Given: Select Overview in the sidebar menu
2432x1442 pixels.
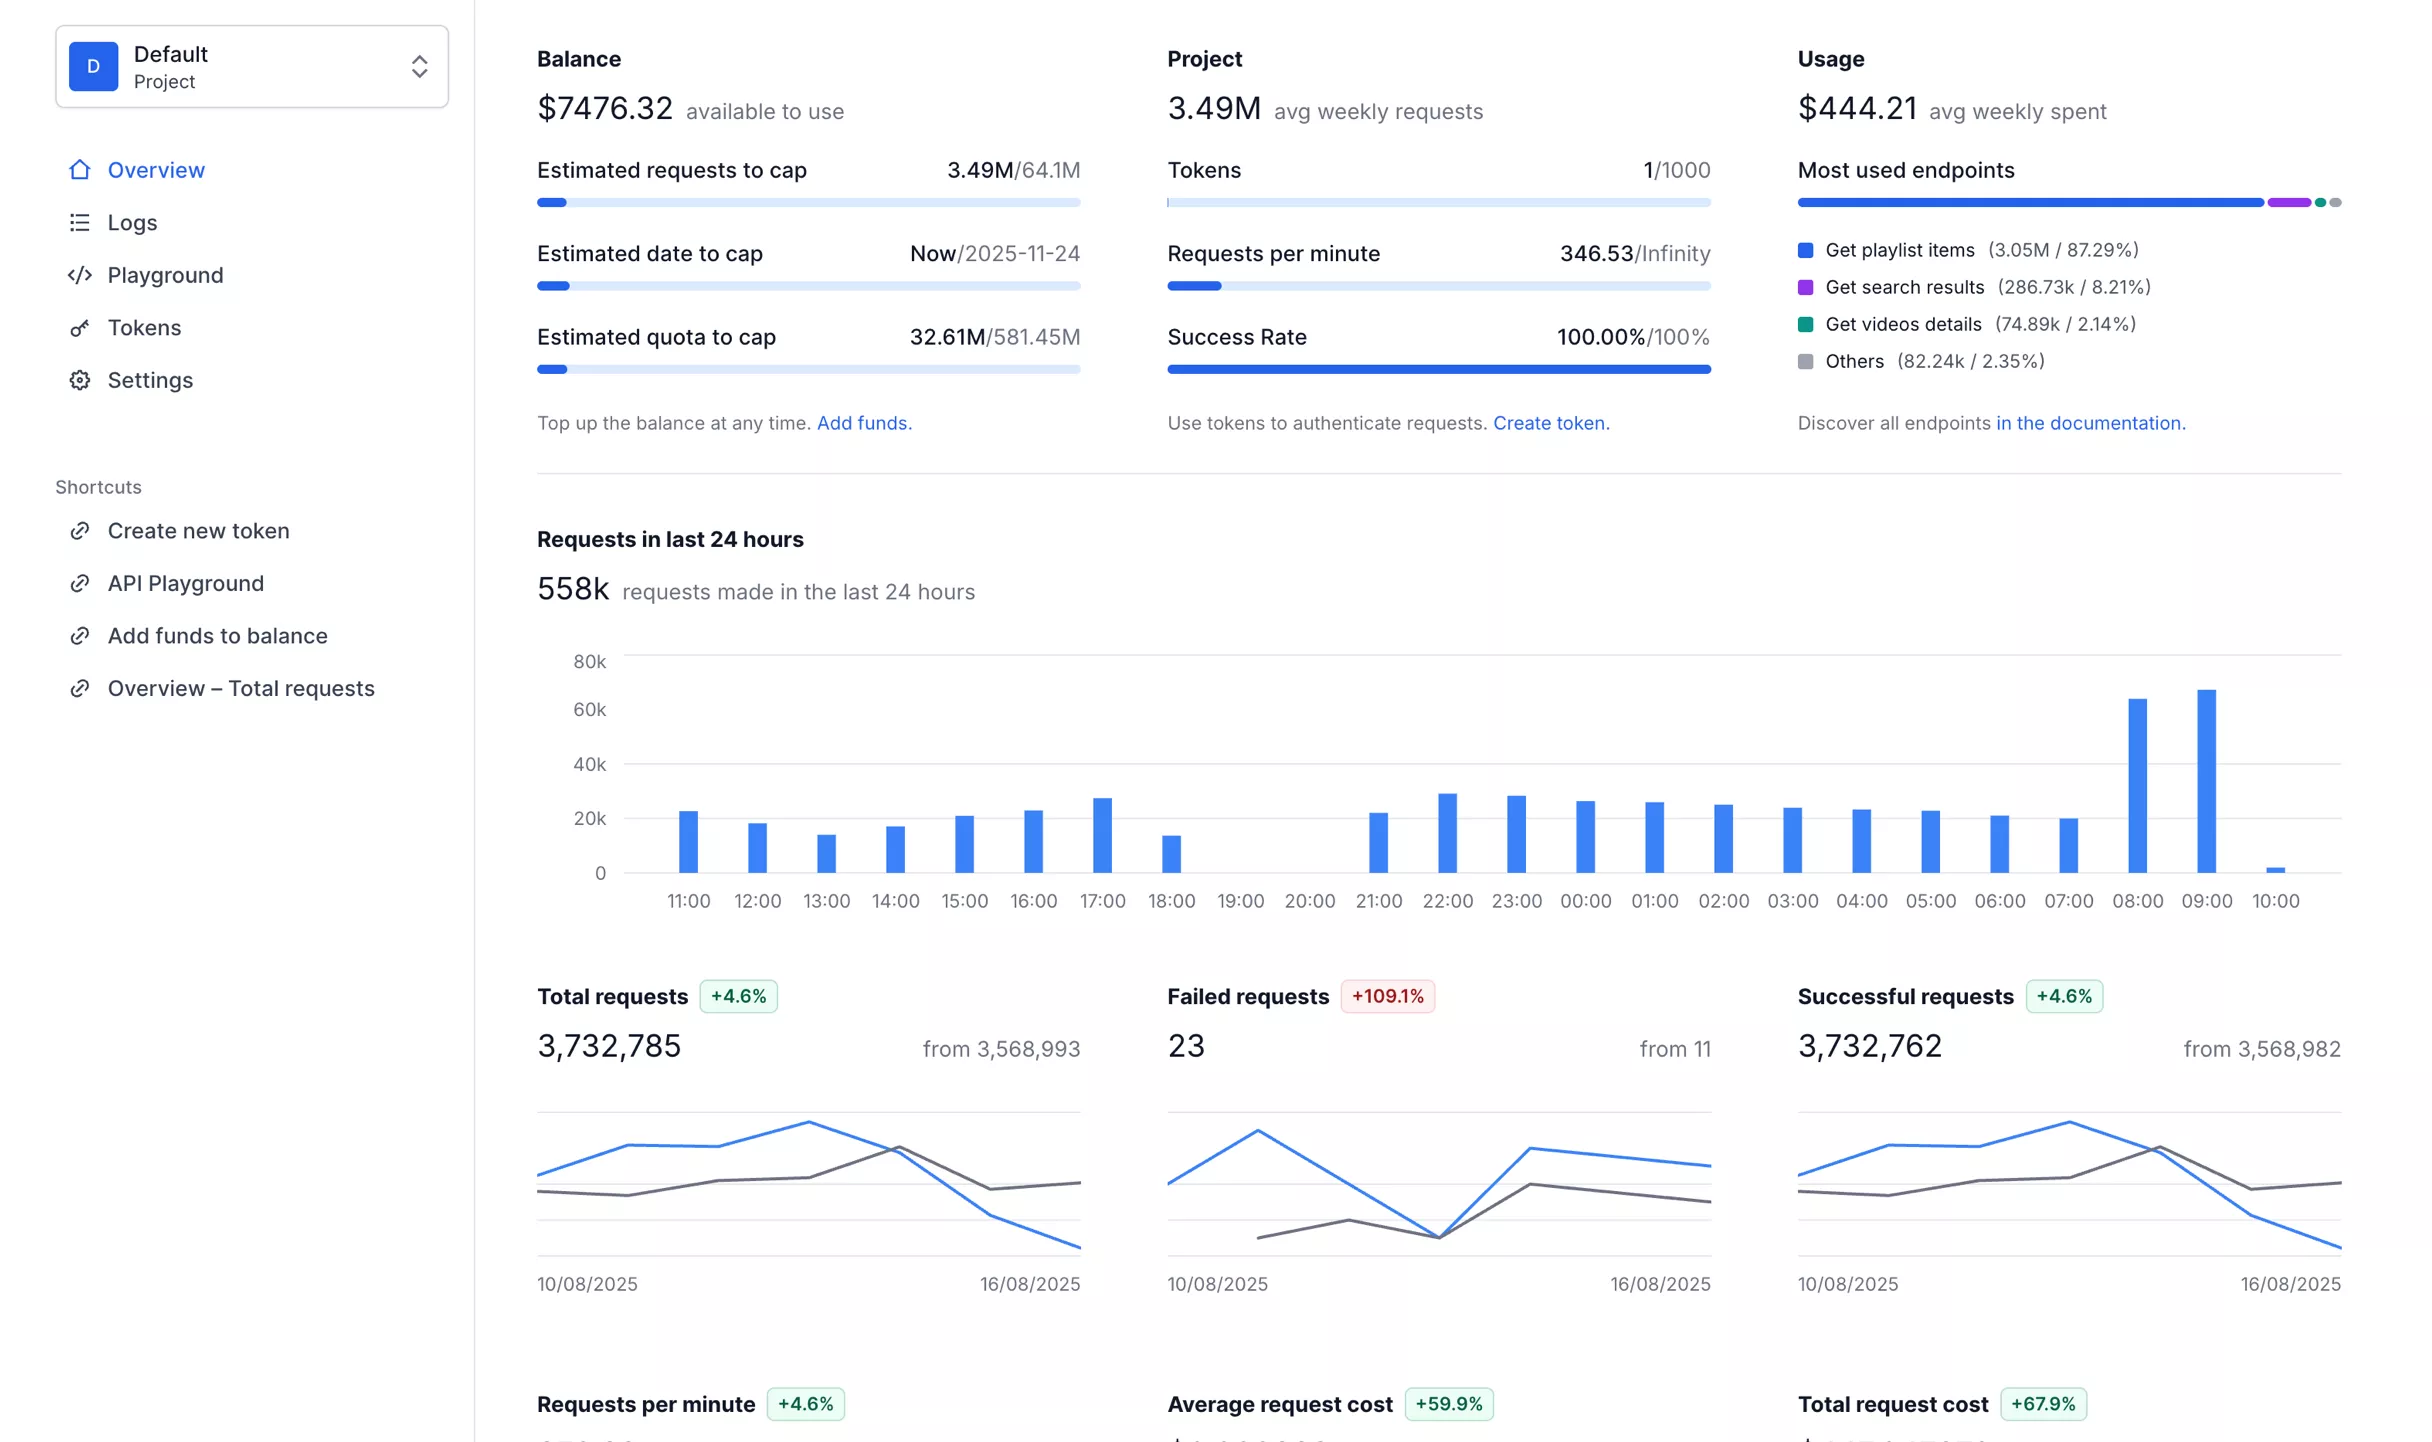Looking at the screenshot, I should pyautogui.click(x=155, y=170).
